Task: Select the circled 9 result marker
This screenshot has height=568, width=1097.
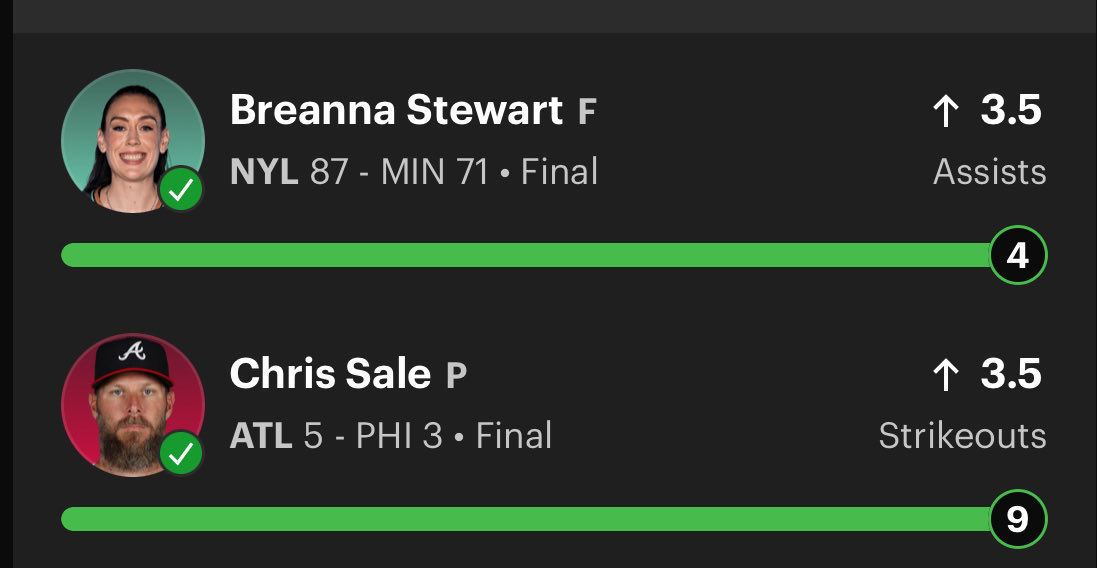Action: point(1018,519)
